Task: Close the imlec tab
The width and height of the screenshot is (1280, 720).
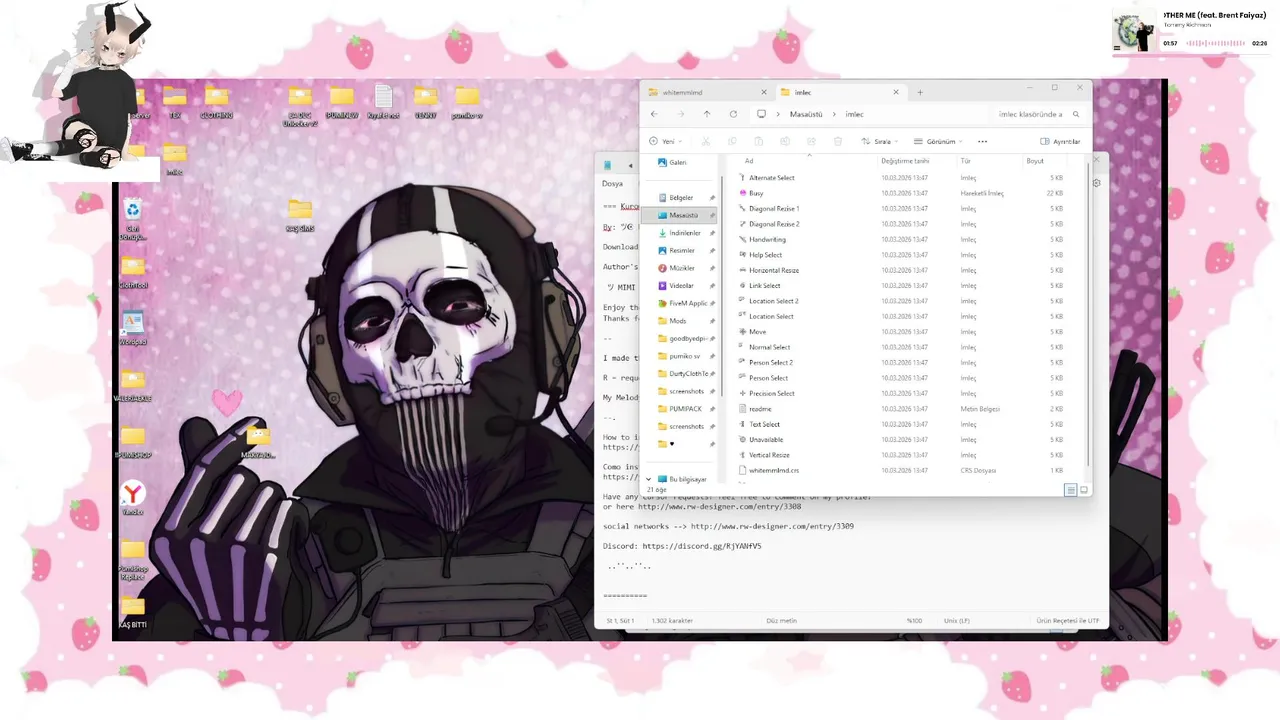Action: tap(895, 92)
